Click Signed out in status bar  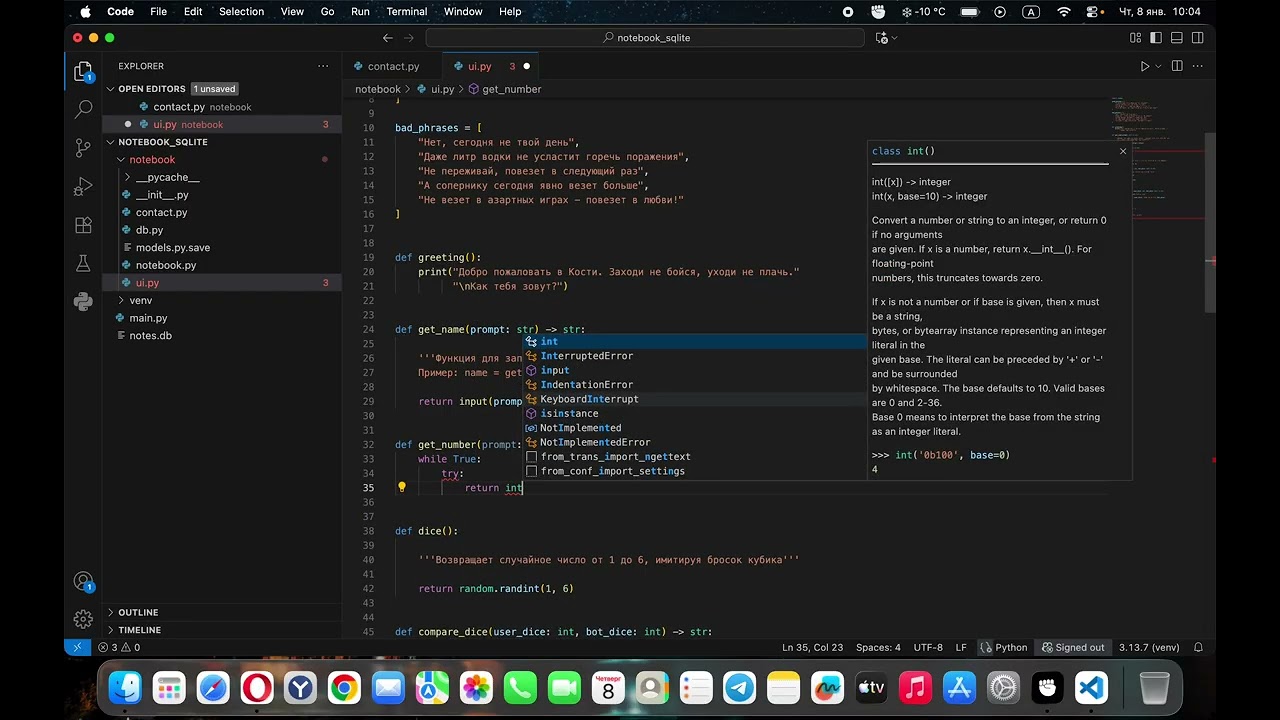[x=1073, y=647]
